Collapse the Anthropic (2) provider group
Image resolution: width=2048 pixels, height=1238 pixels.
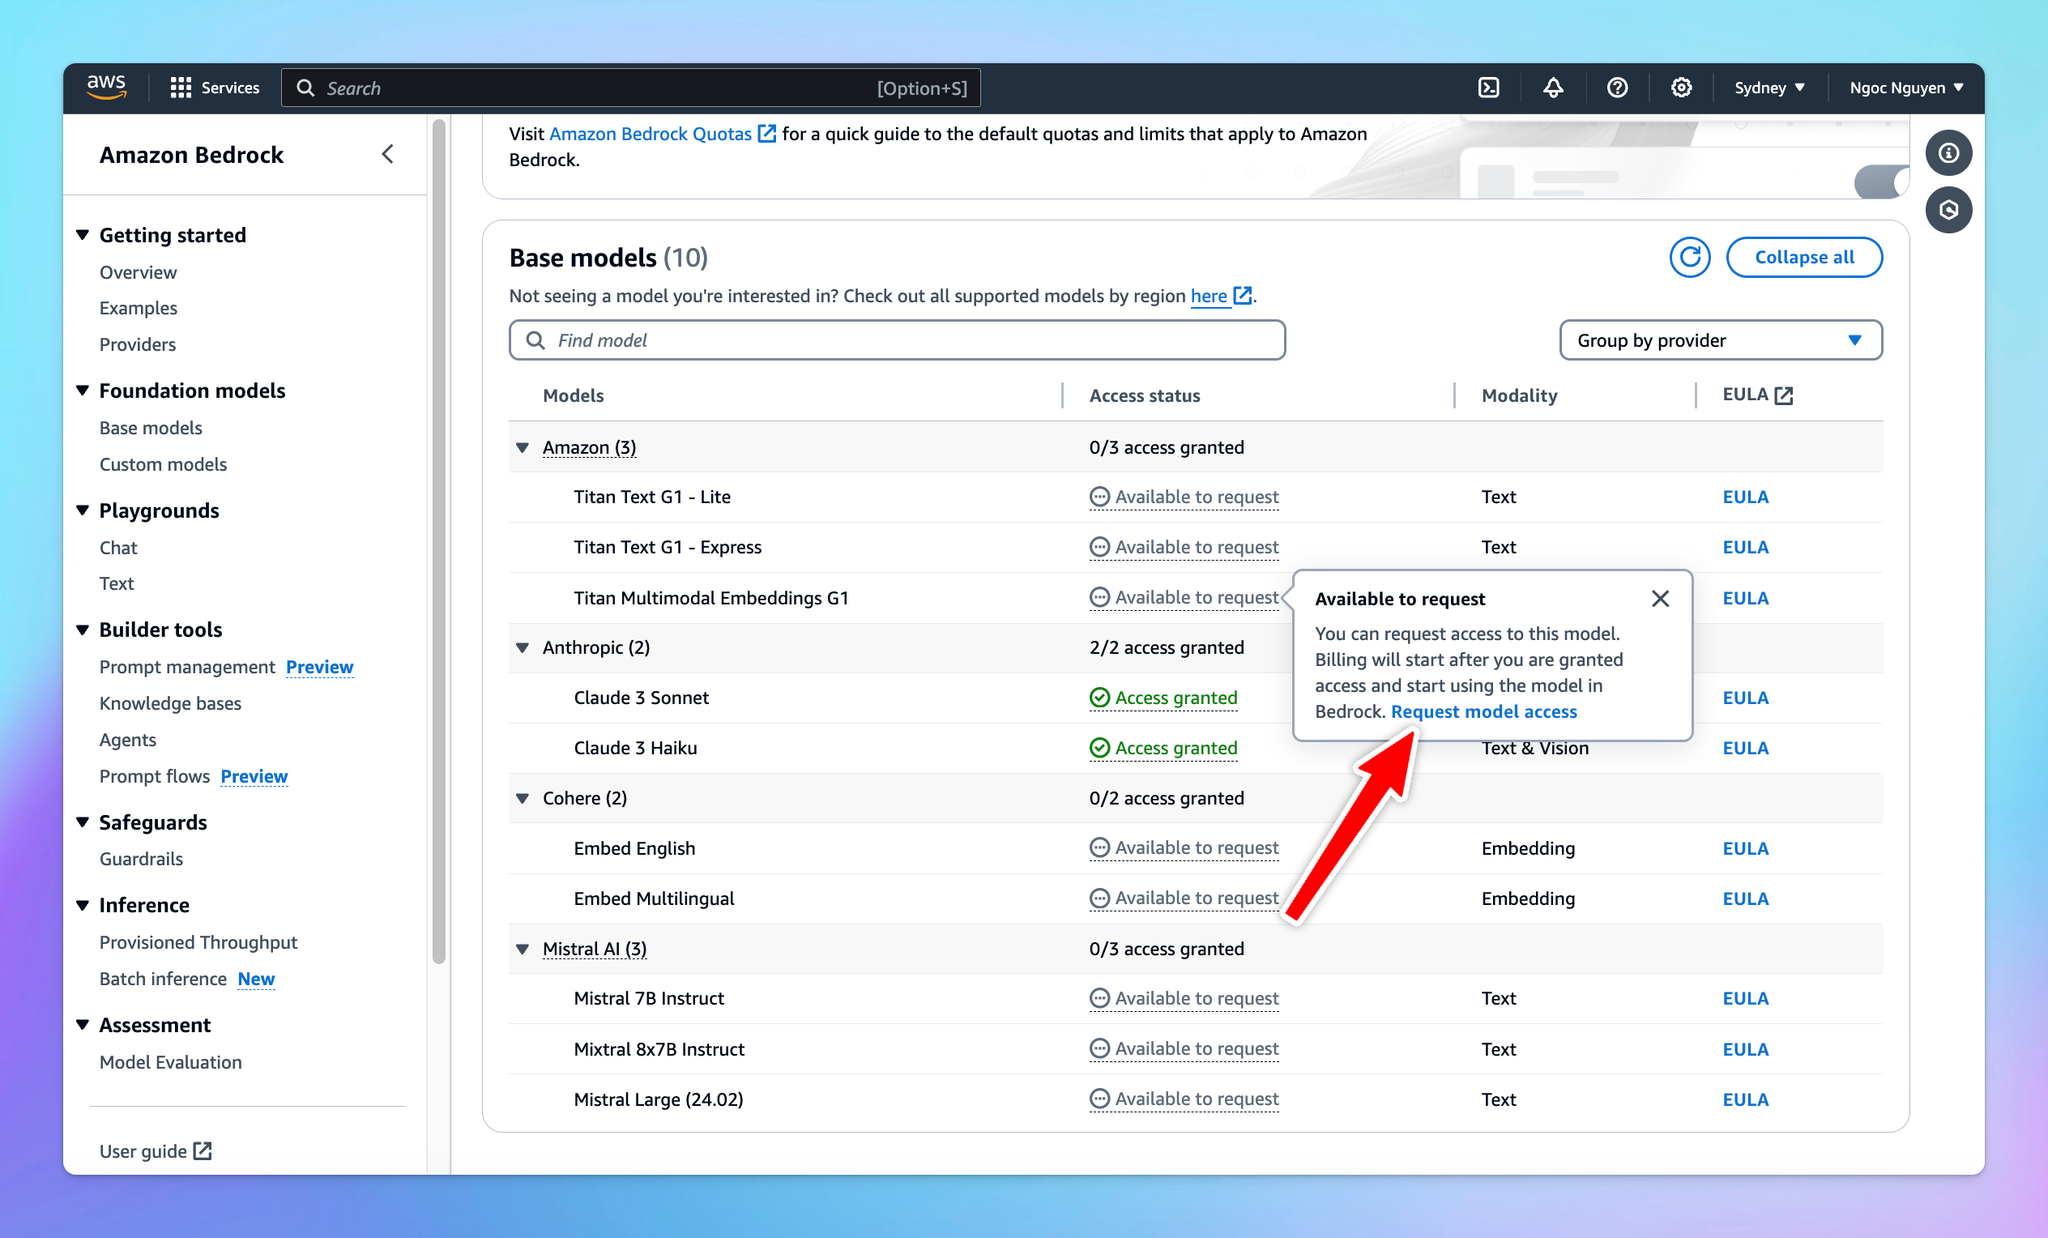522,648
